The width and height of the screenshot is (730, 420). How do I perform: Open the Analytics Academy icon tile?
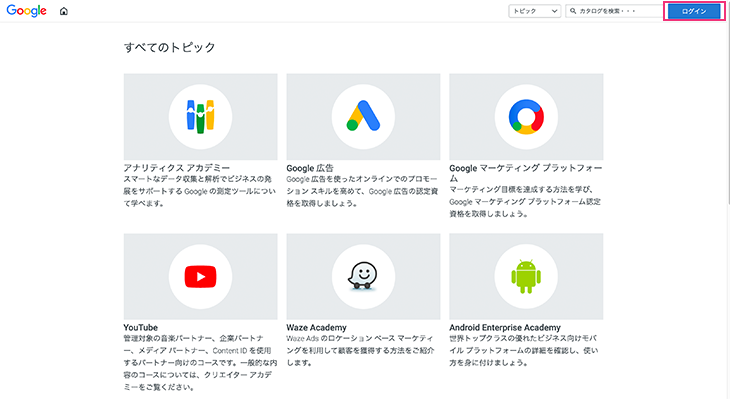tap(200, 116)
